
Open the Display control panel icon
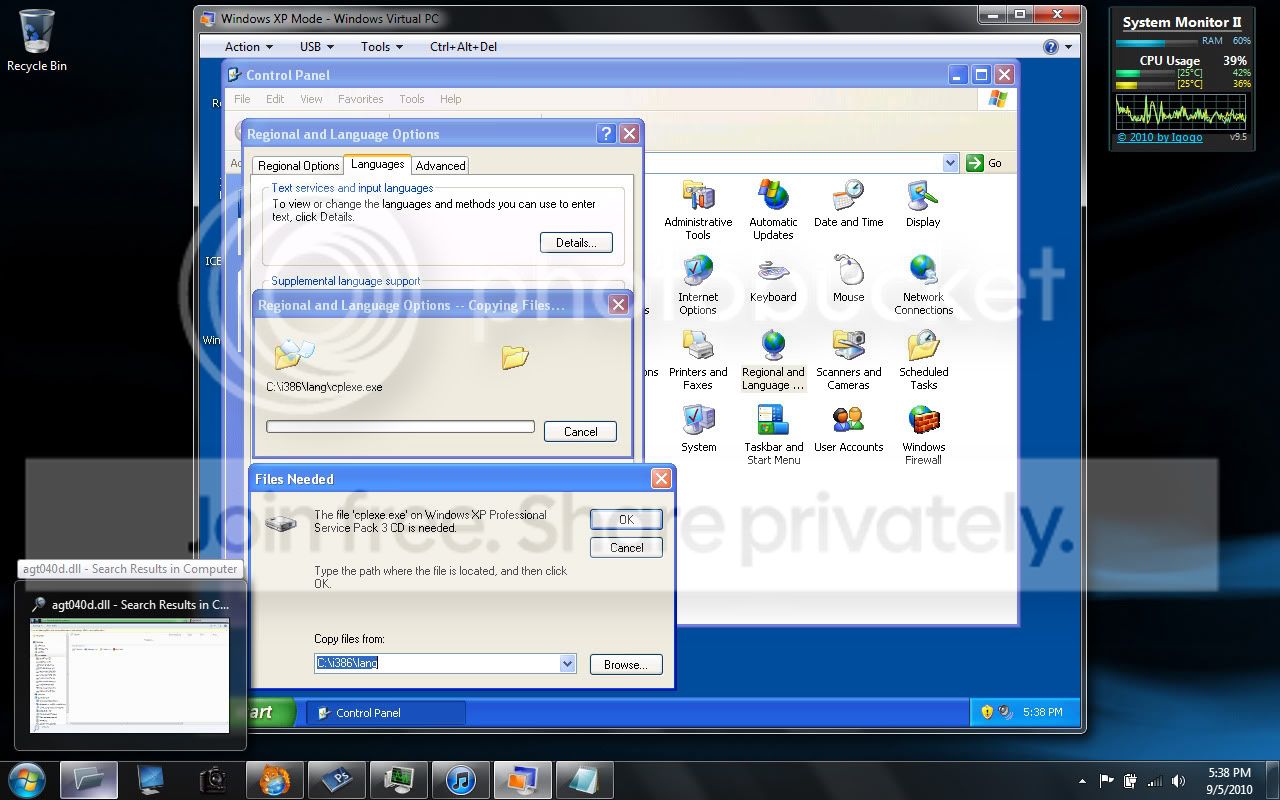click(923, 204)
